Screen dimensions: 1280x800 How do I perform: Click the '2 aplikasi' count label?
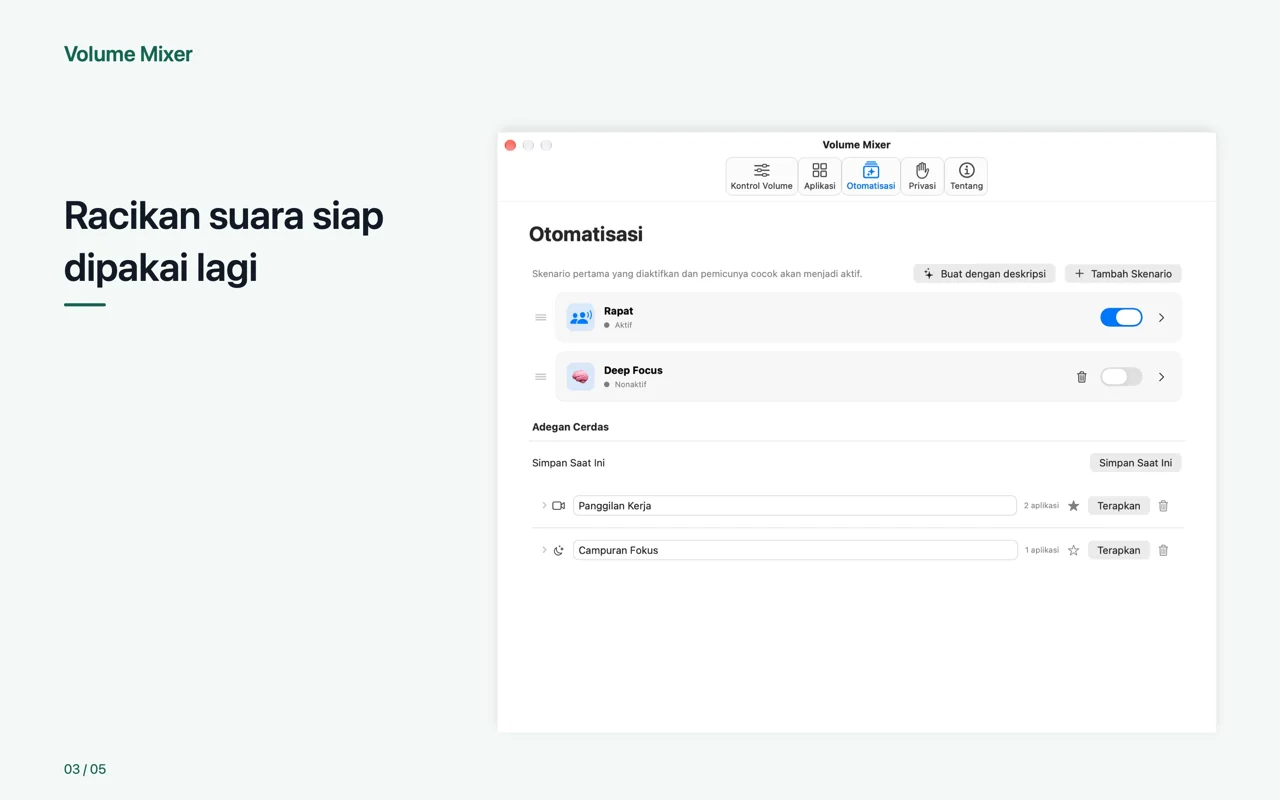[1041, 506]
